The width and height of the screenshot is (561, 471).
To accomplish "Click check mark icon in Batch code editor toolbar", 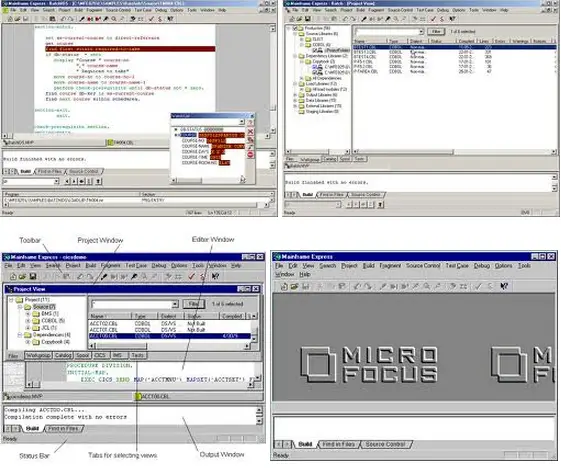I will [151, 19].
